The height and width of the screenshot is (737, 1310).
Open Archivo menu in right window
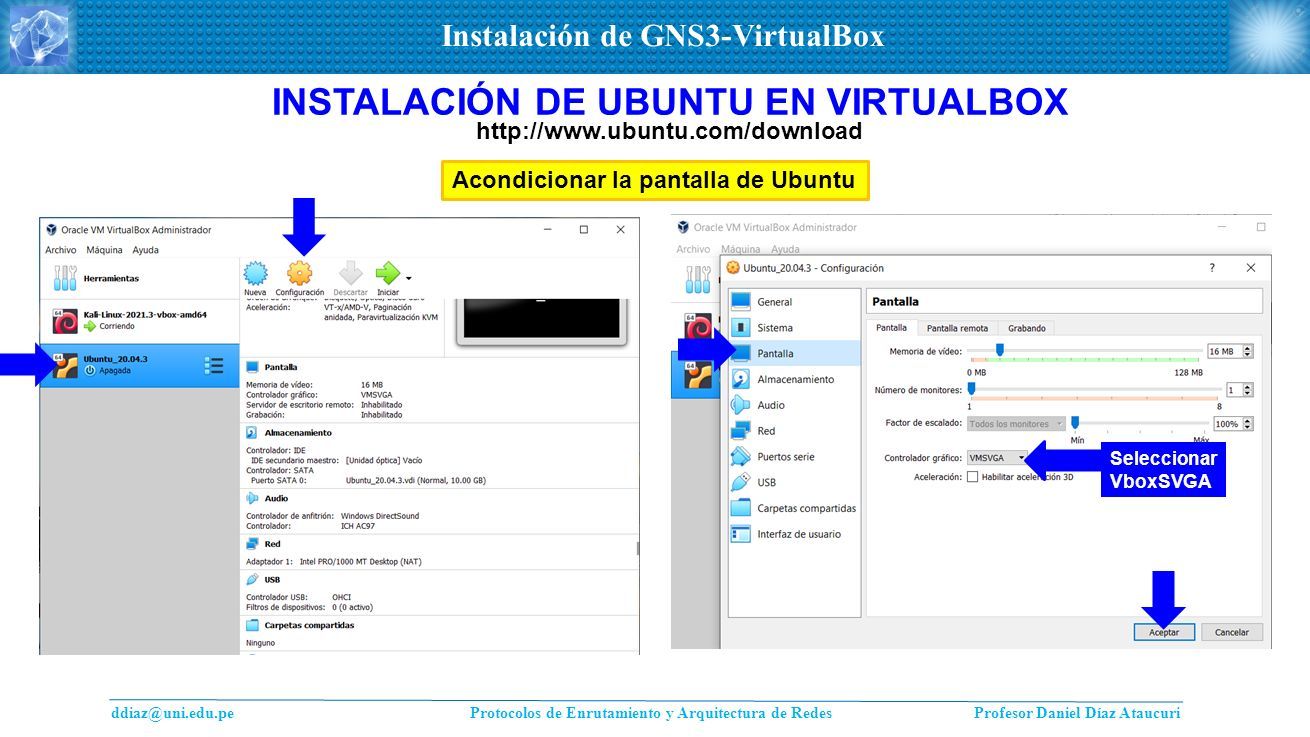(693, 249)
